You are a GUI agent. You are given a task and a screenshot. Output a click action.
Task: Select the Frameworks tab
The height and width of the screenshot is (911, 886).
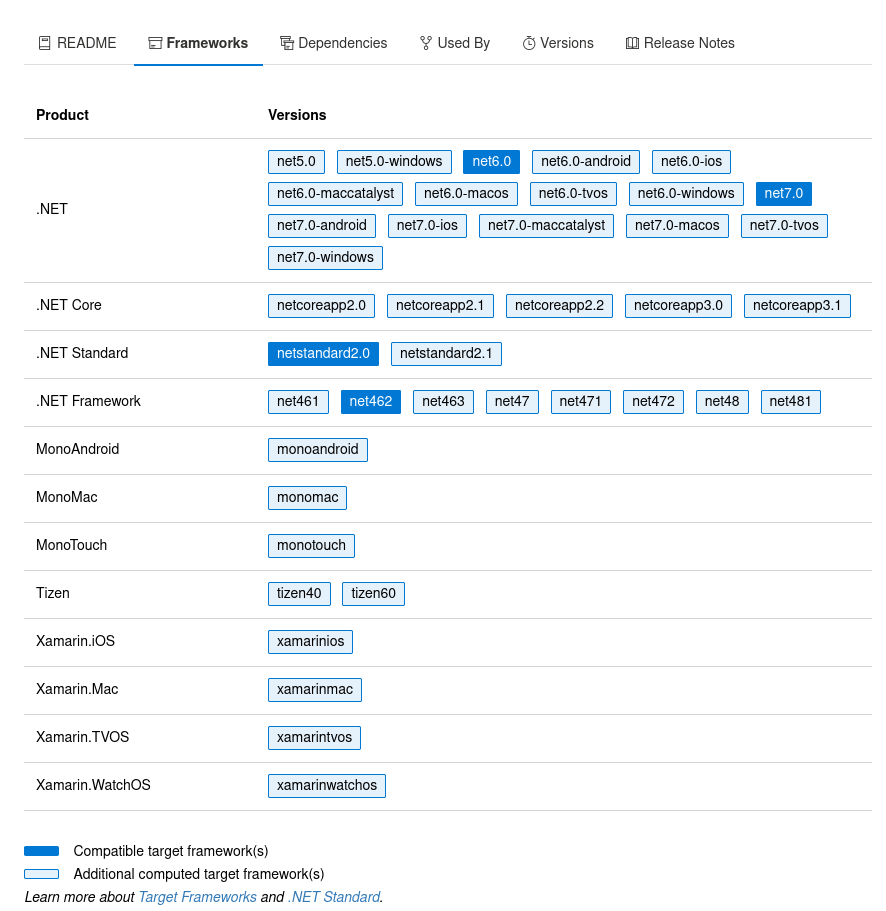tap(198, 43)
